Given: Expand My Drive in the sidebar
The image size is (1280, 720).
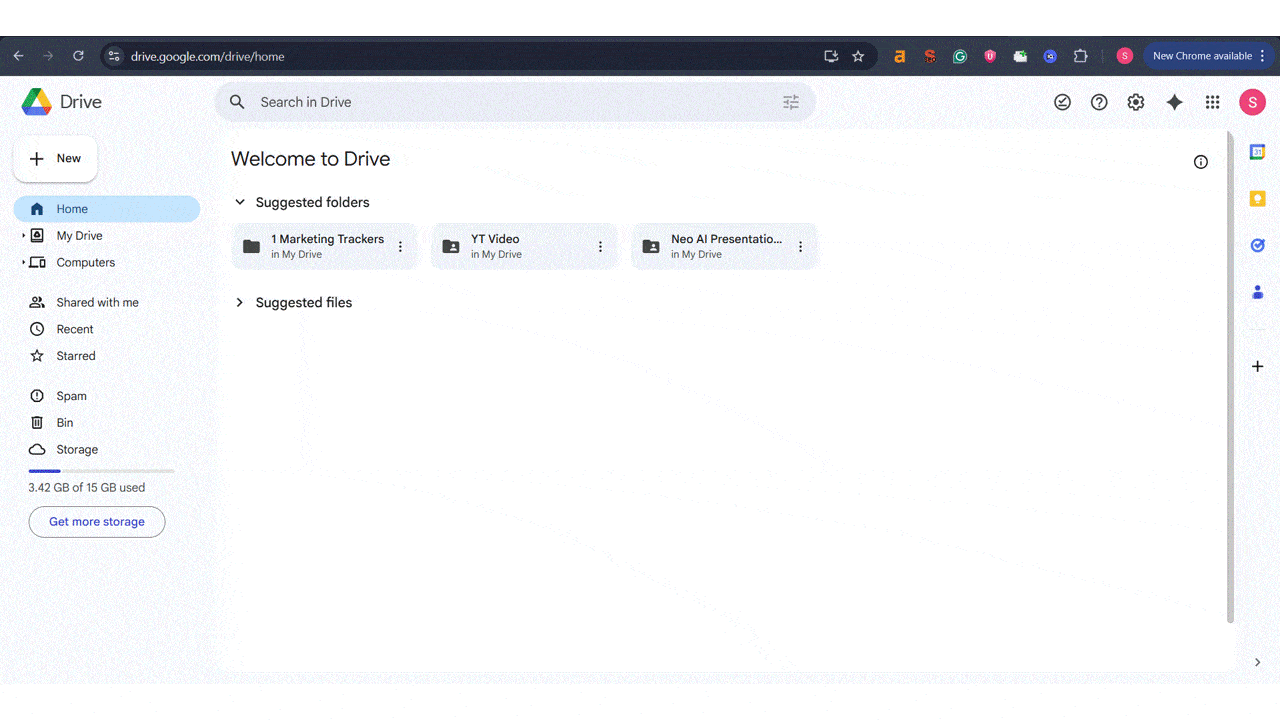Looking at the screenshot, I should pyautogui.click(x=25, y=235).
